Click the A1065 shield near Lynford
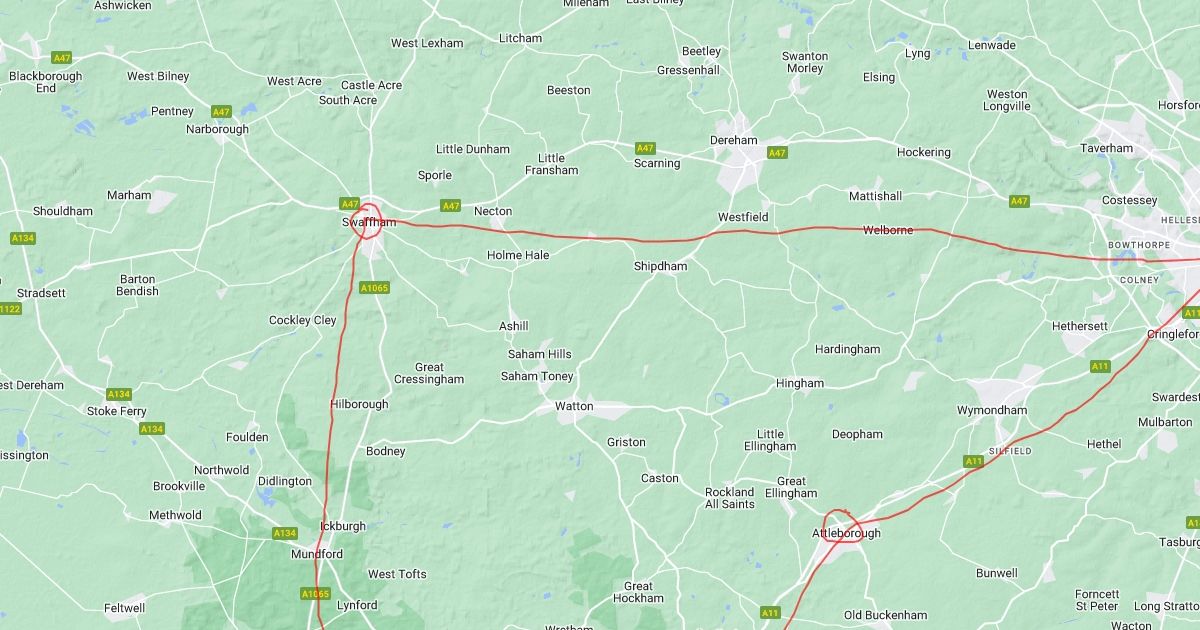 coord(315,594)
